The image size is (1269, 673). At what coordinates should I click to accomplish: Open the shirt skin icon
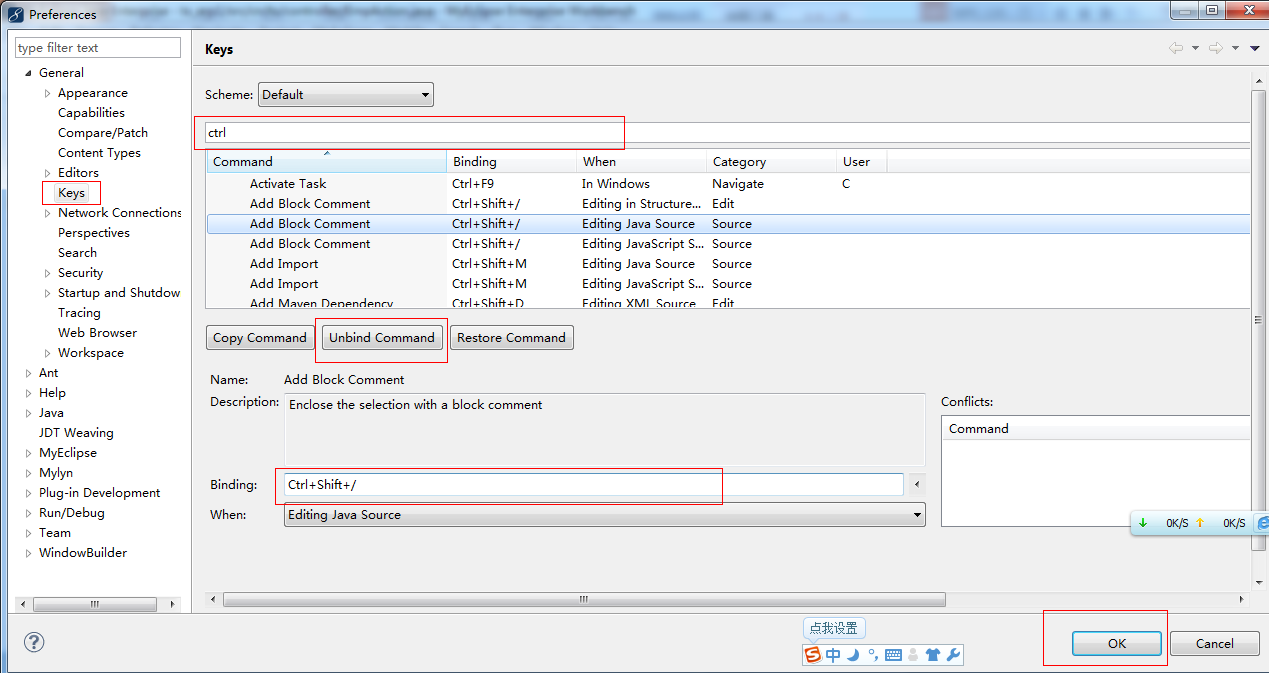click(x=933, y=655)
